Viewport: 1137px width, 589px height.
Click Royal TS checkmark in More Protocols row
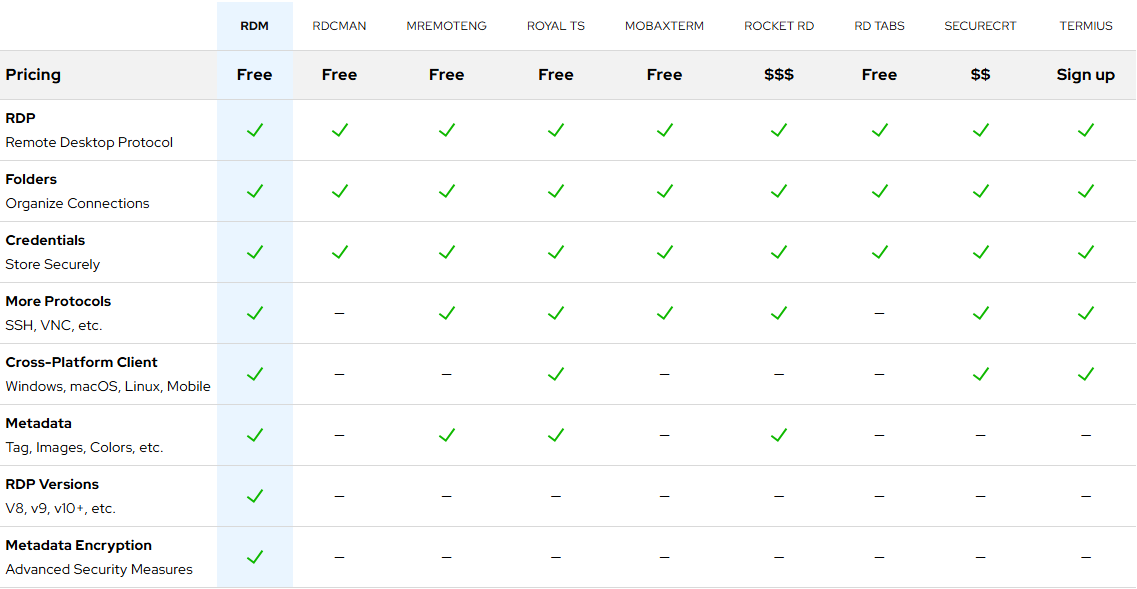click(556, 313)
